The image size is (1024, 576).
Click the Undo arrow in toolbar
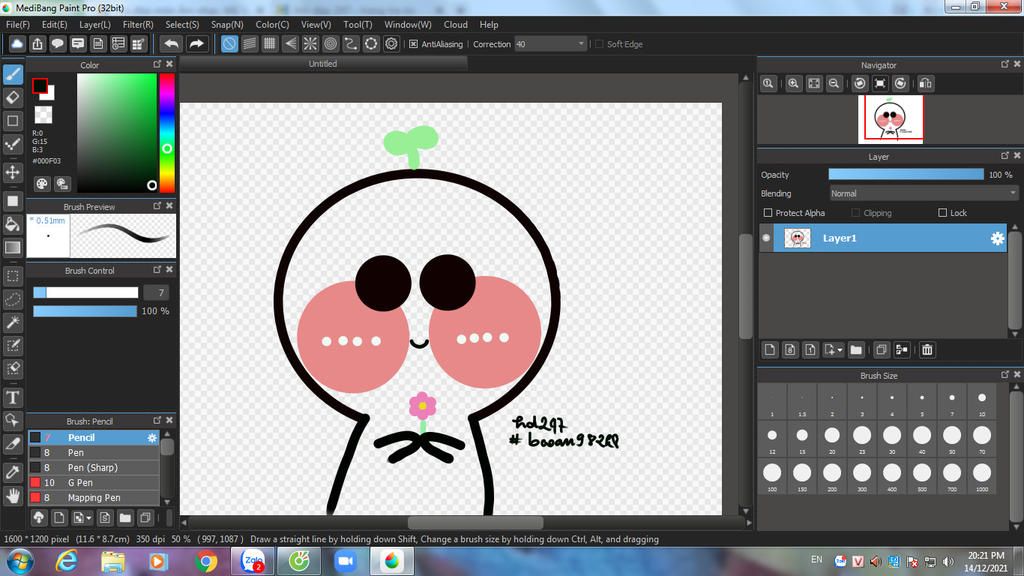(171, 44)
